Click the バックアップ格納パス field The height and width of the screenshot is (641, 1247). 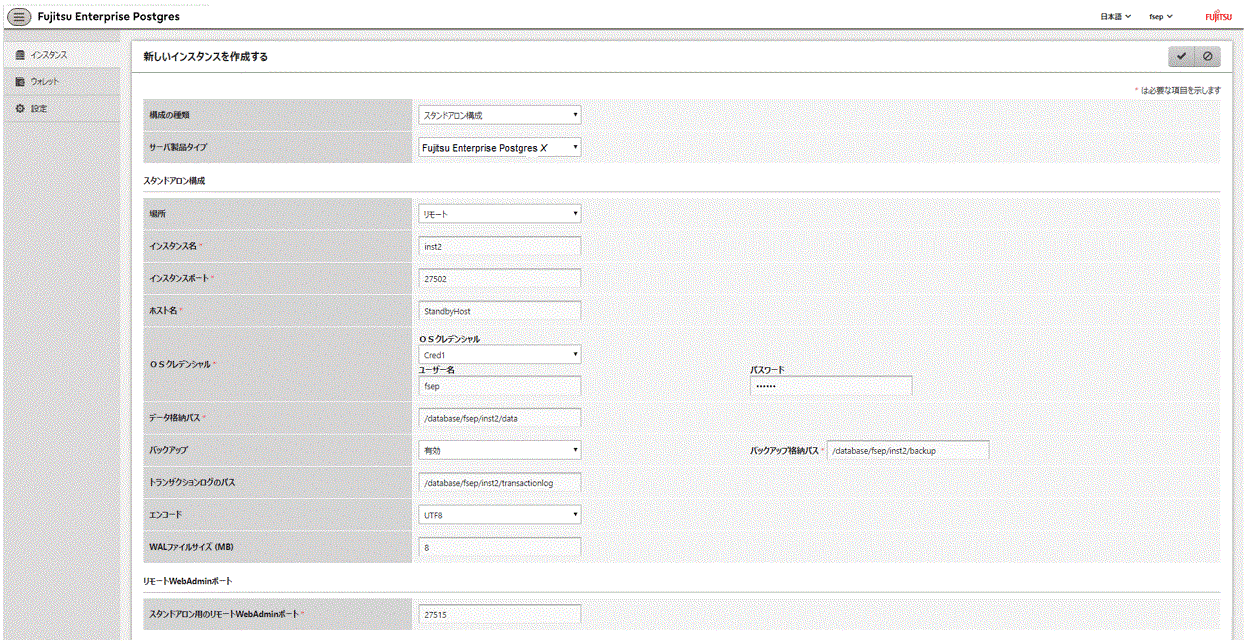point(908,450)
